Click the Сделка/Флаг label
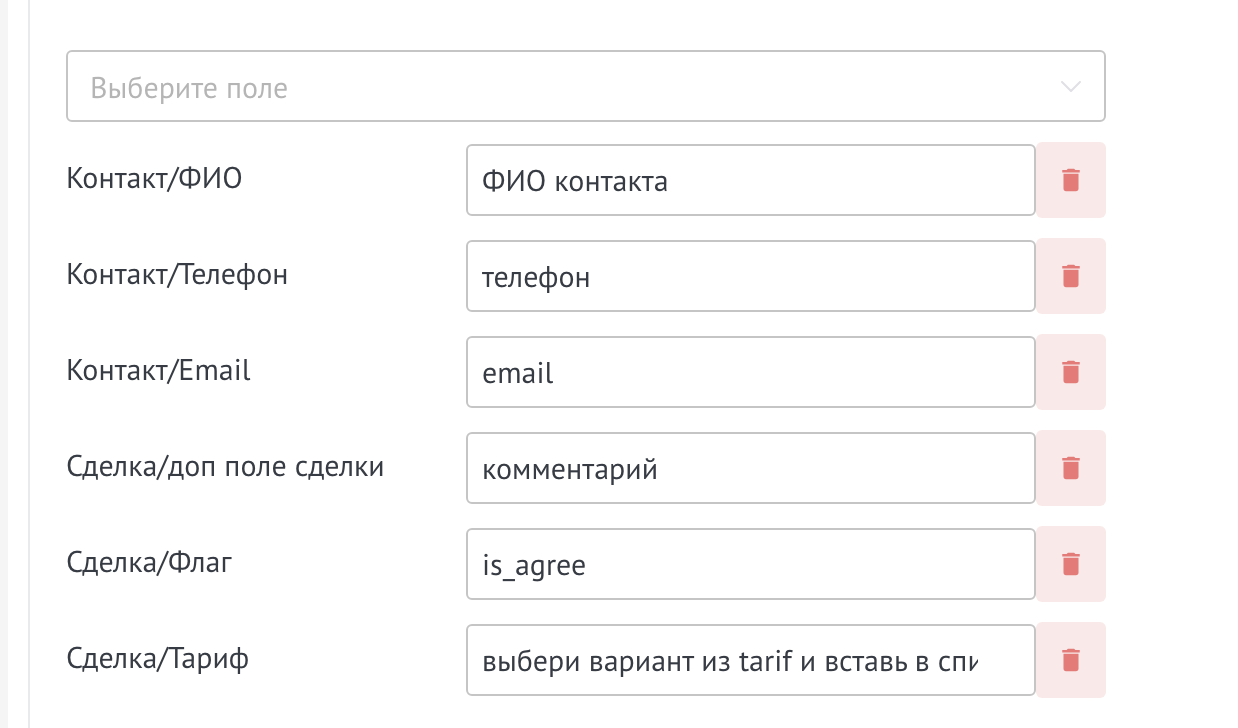The image size is (1238, 728). pyautogui.click(x=149, y=563)
